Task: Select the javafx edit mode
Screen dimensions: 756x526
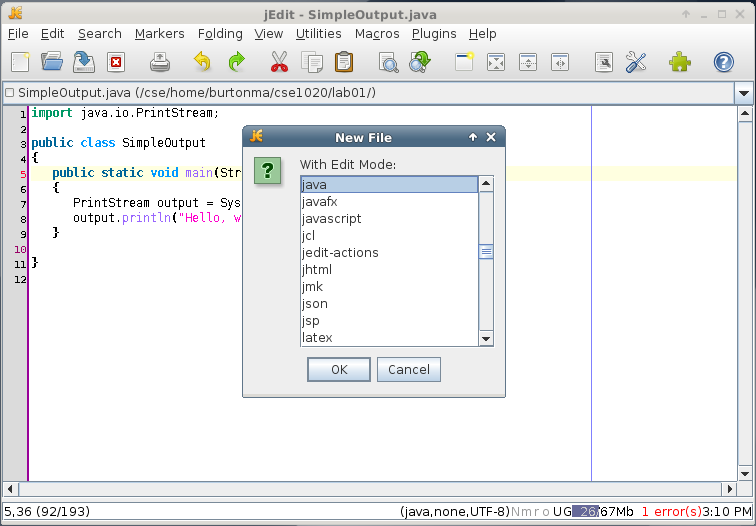Action: [x=389, y=202]
